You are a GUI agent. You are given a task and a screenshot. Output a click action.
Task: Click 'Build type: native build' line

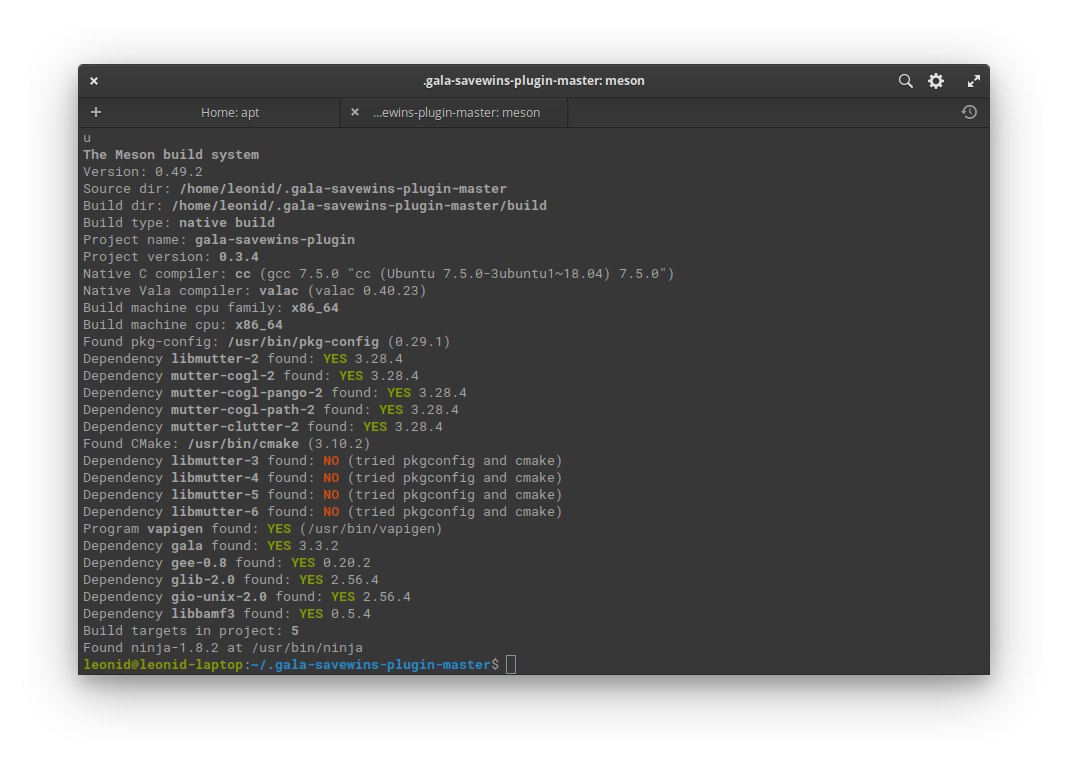[179, 223]
